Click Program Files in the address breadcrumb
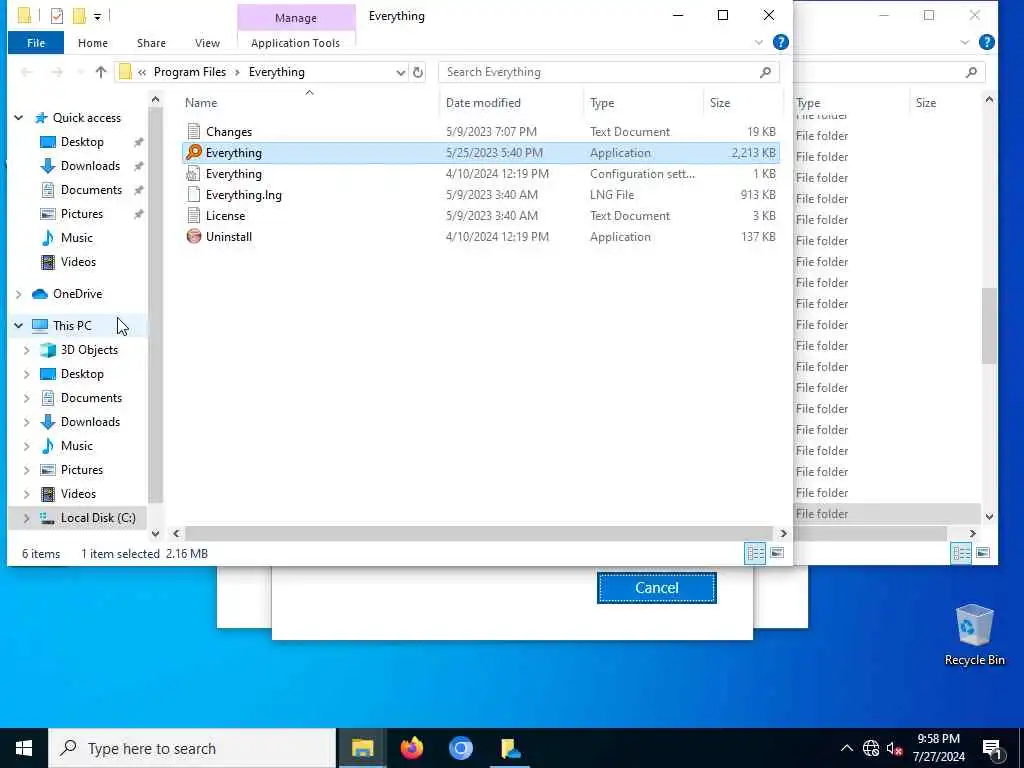This screenshot has width=1024, height=768. (x=189, y=72)
